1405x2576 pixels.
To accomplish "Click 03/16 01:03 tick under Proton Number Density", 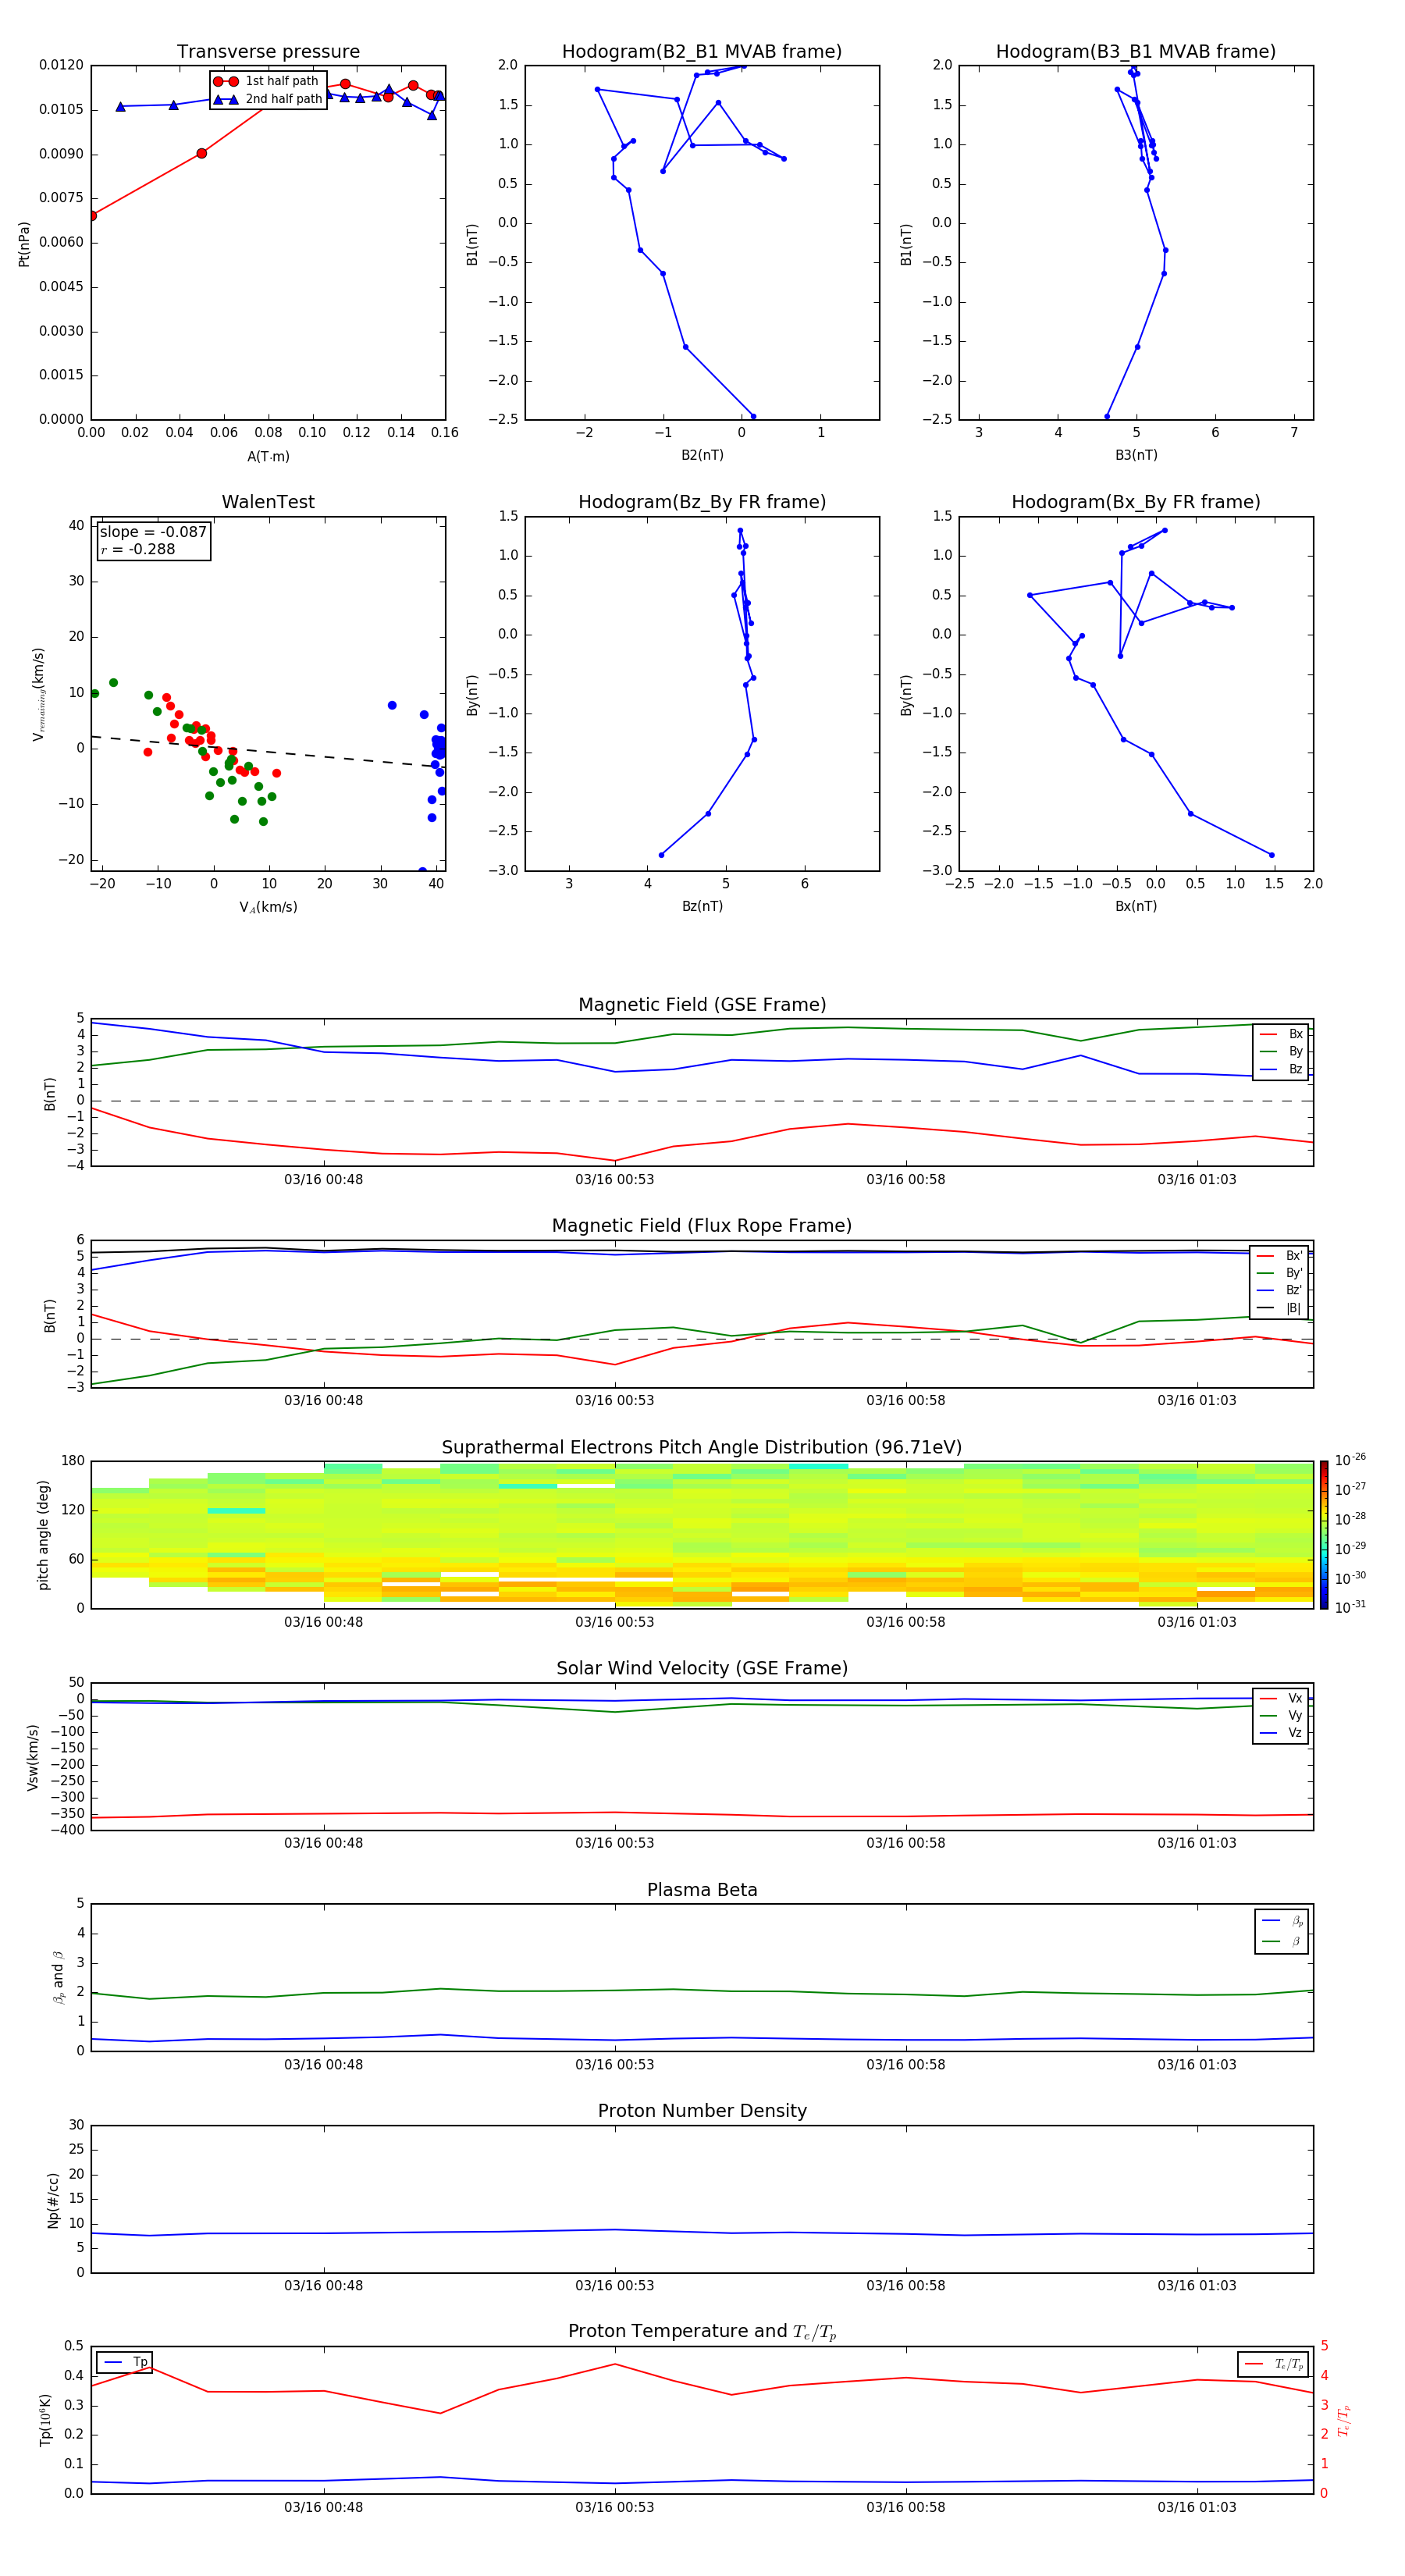I will click(x=1197, y=2285).
